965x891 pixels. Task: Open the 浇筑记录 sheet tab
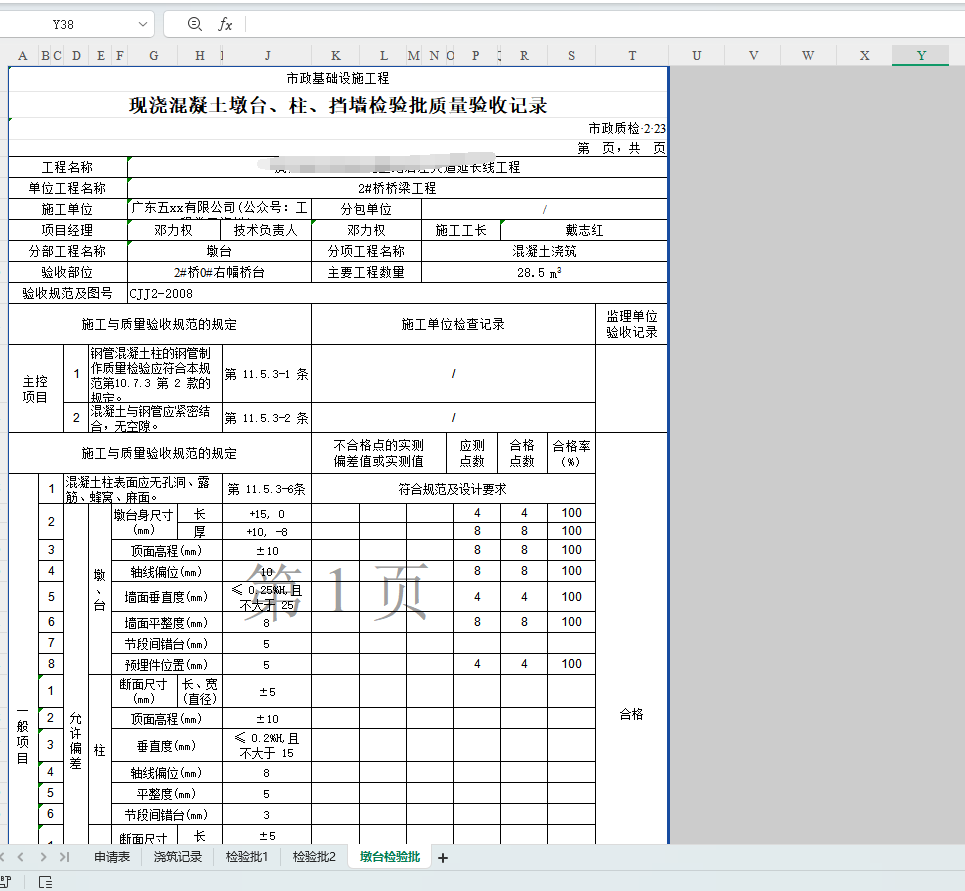[178, 857]
